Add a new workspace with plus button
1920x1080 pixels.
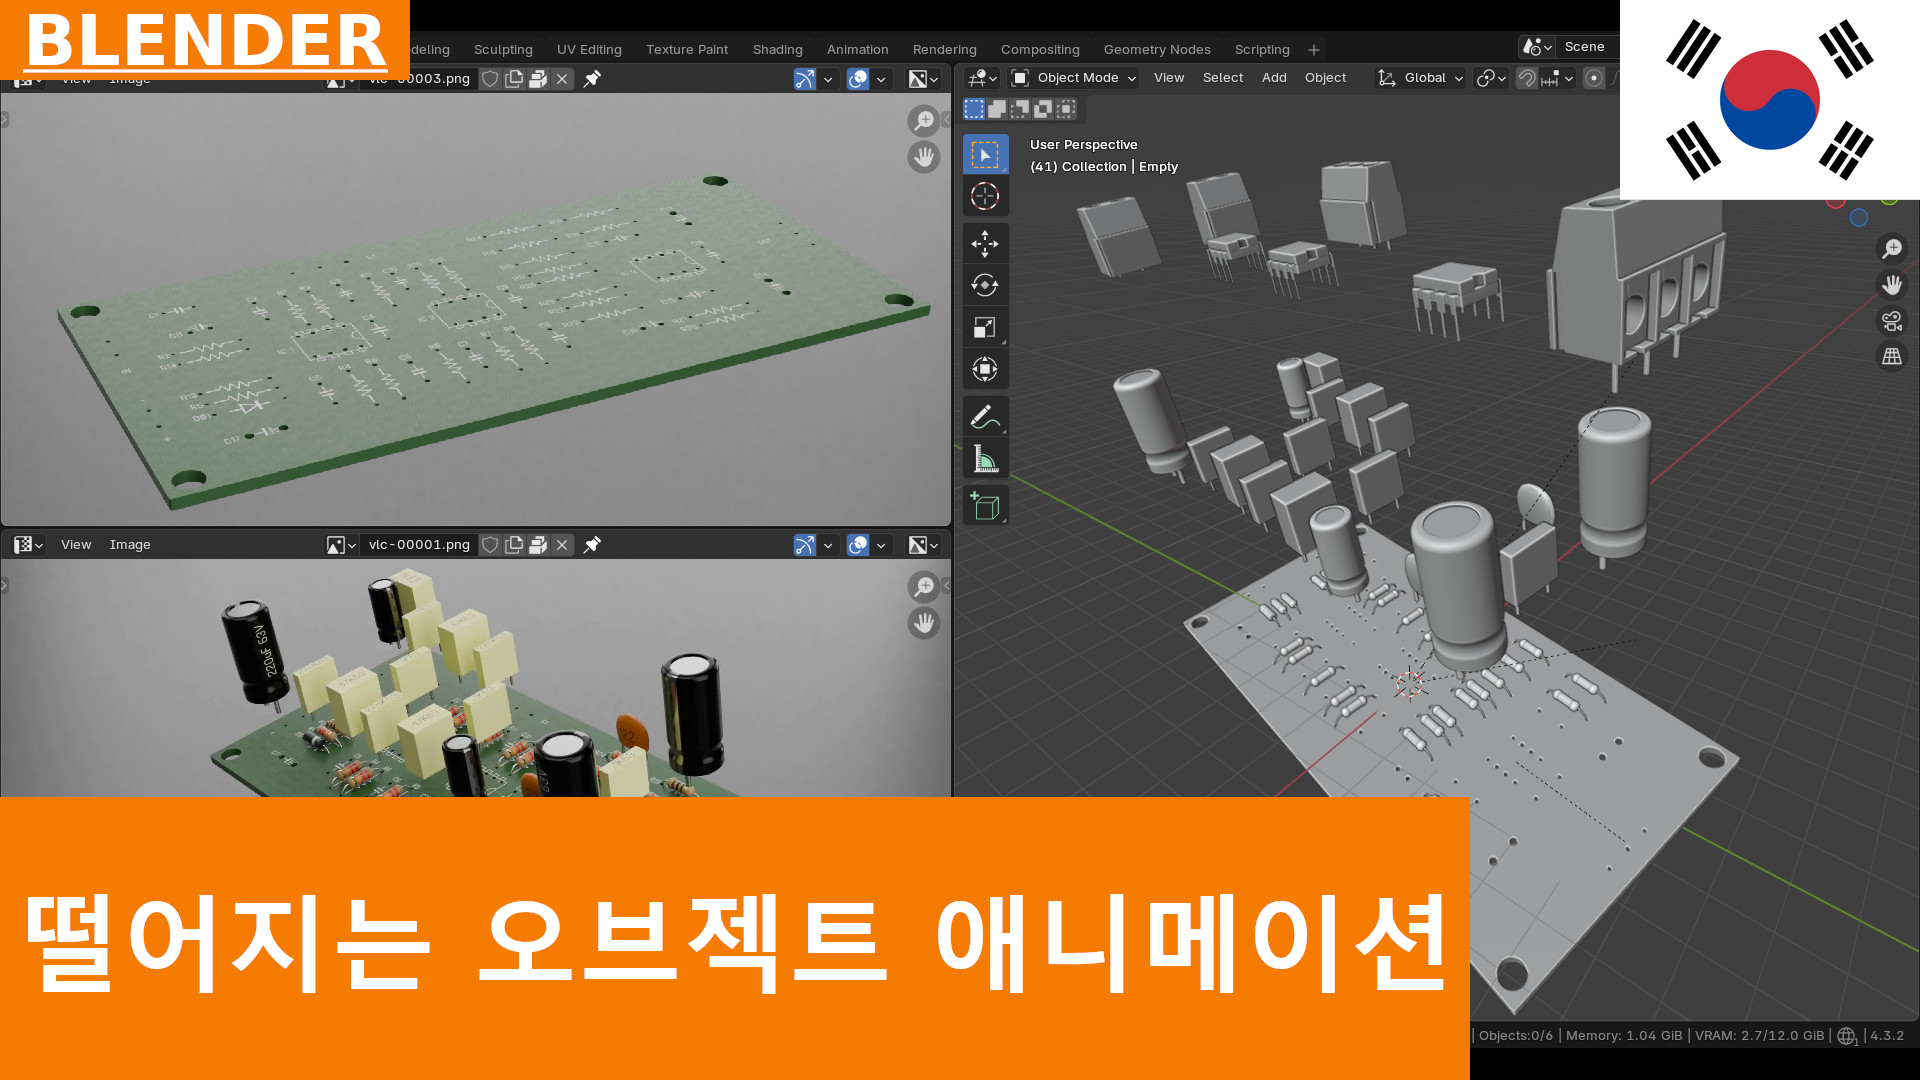coord(1314,50)
